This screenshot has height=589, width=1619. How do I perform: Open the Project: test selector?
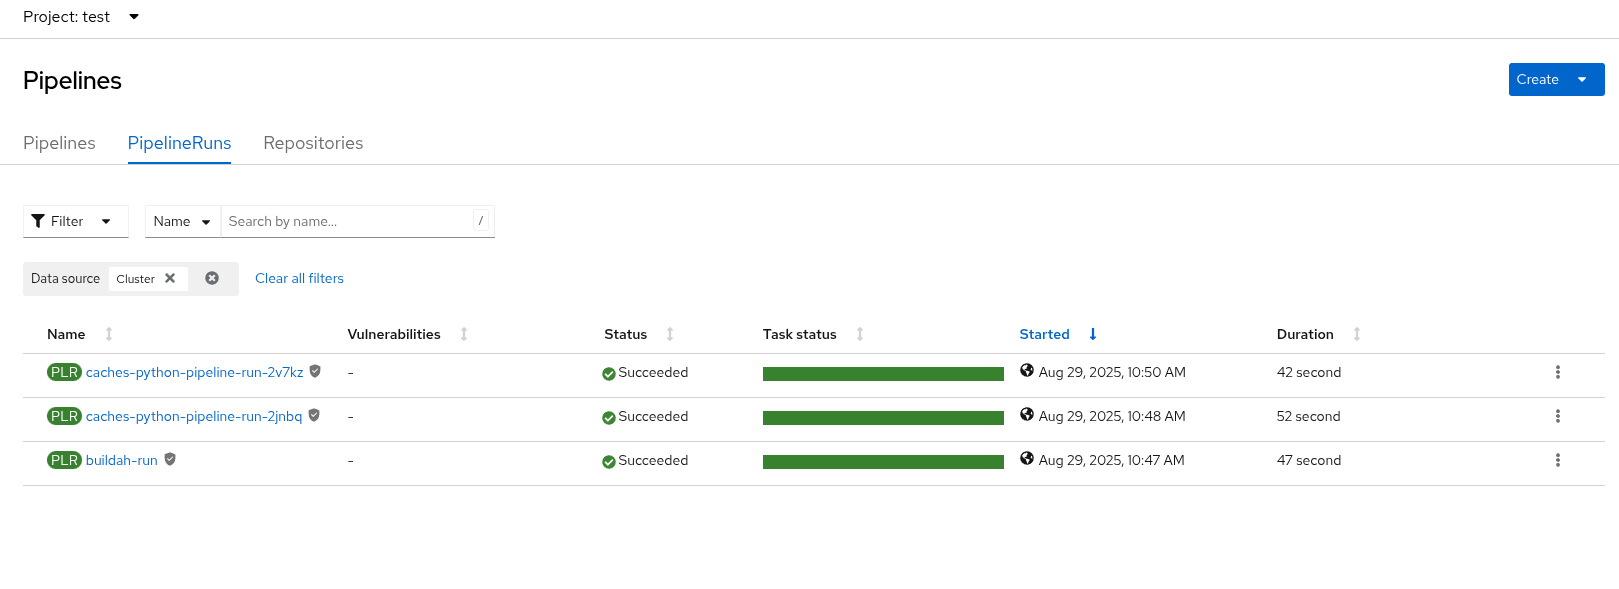click(81, 17)
